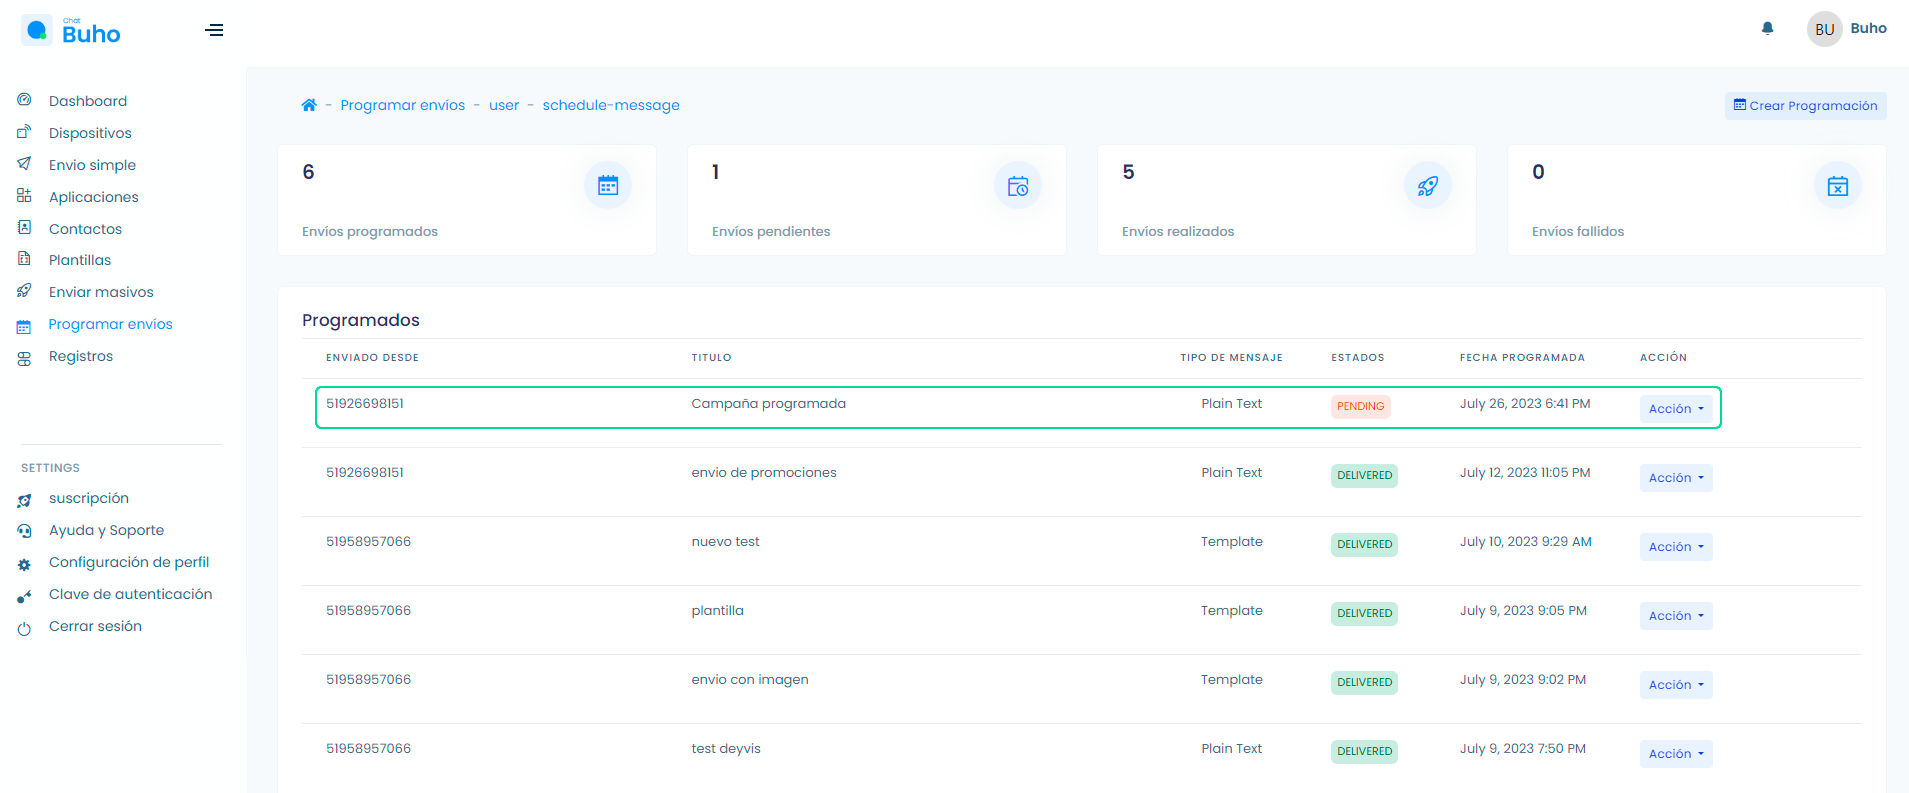Click the PENDING status badge
The width and height of the screenshot is (1909, 793).
click(1360, 406)
